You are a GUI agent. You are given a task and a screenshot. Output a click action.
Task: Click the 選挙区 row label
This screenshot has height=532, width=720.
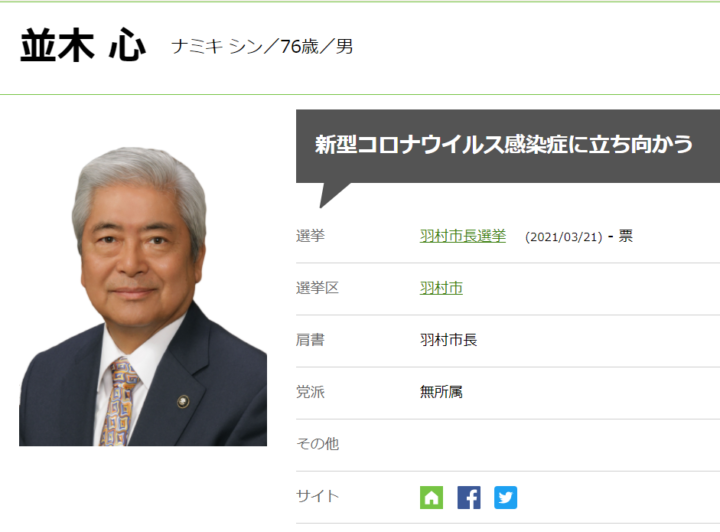[317, 288]
